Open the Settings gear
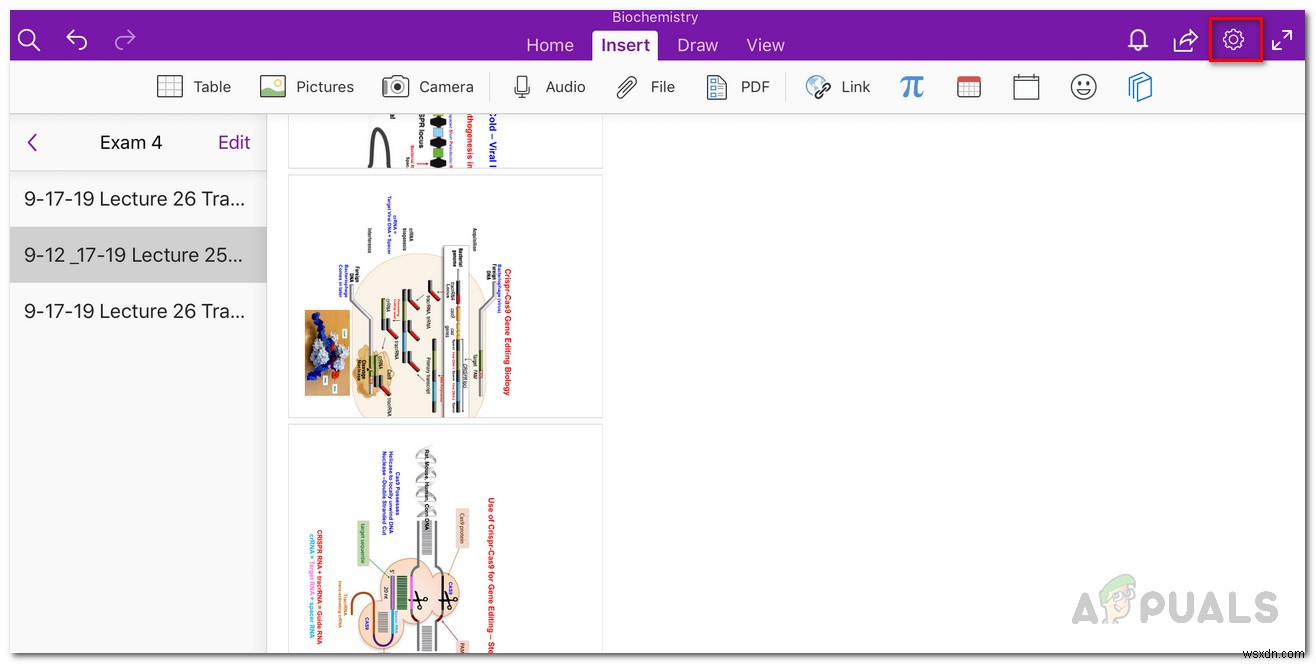 click(x=1233, y=40)
